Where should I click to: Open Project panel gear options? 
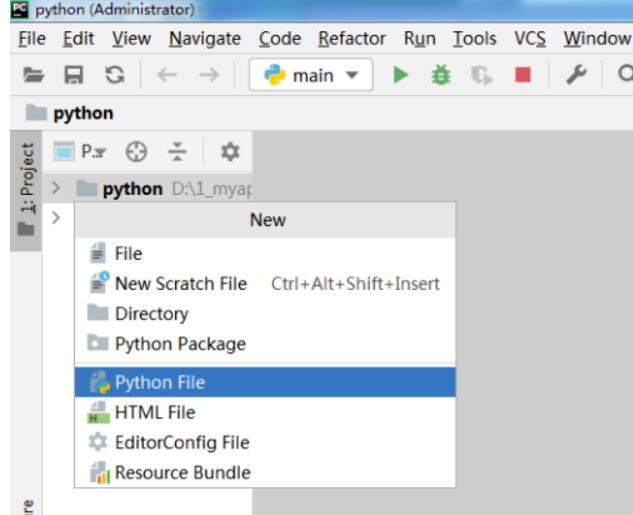pyautogui.click(x=230, y=152)
